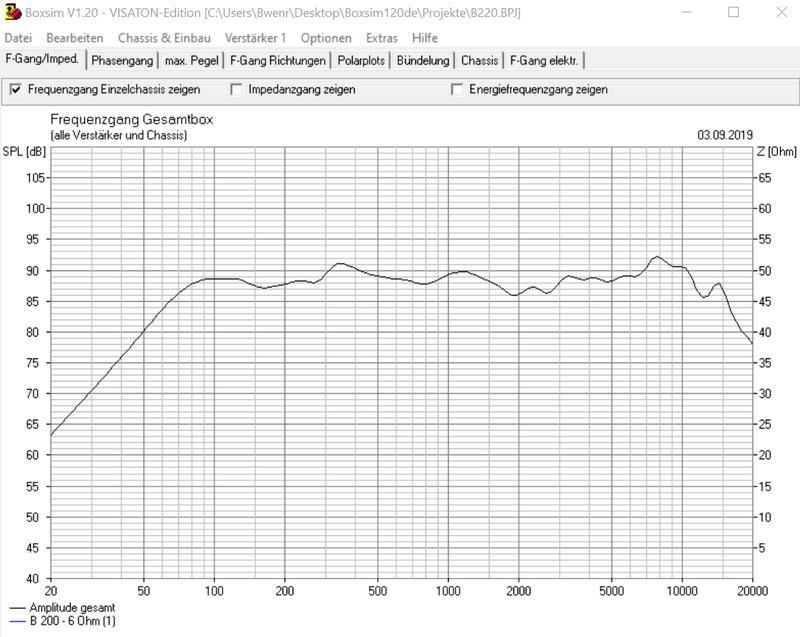Click the Z [Ohm] axis label

[777, 151]
